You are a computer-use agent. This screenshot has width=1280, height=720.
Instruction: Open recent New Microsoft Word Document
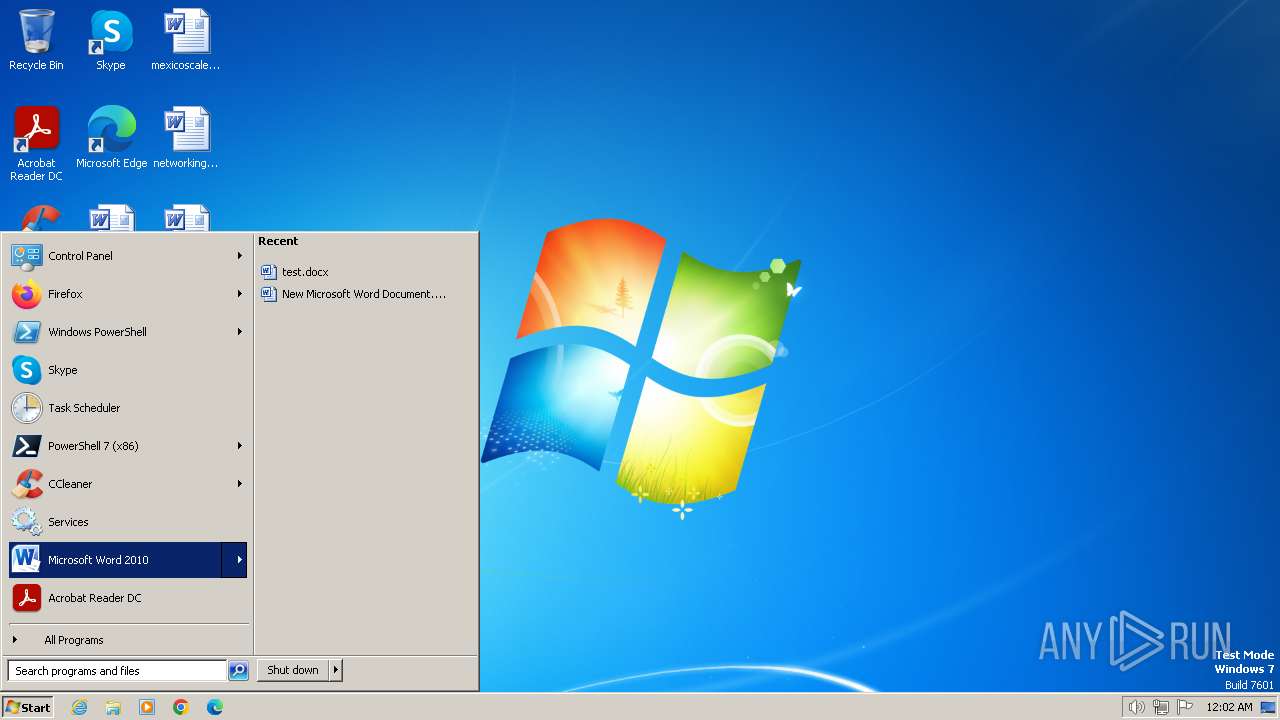tap(353, 294)
